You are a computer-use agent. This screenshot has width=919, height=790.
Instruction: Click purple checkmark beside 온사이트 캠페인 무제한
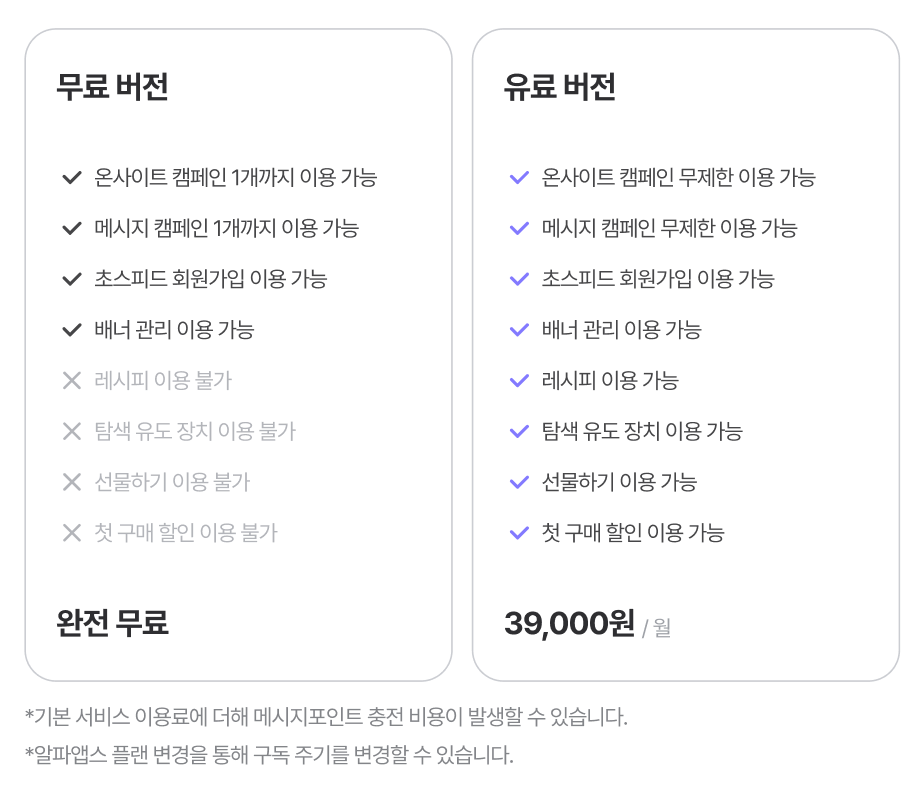pos(519,178)
